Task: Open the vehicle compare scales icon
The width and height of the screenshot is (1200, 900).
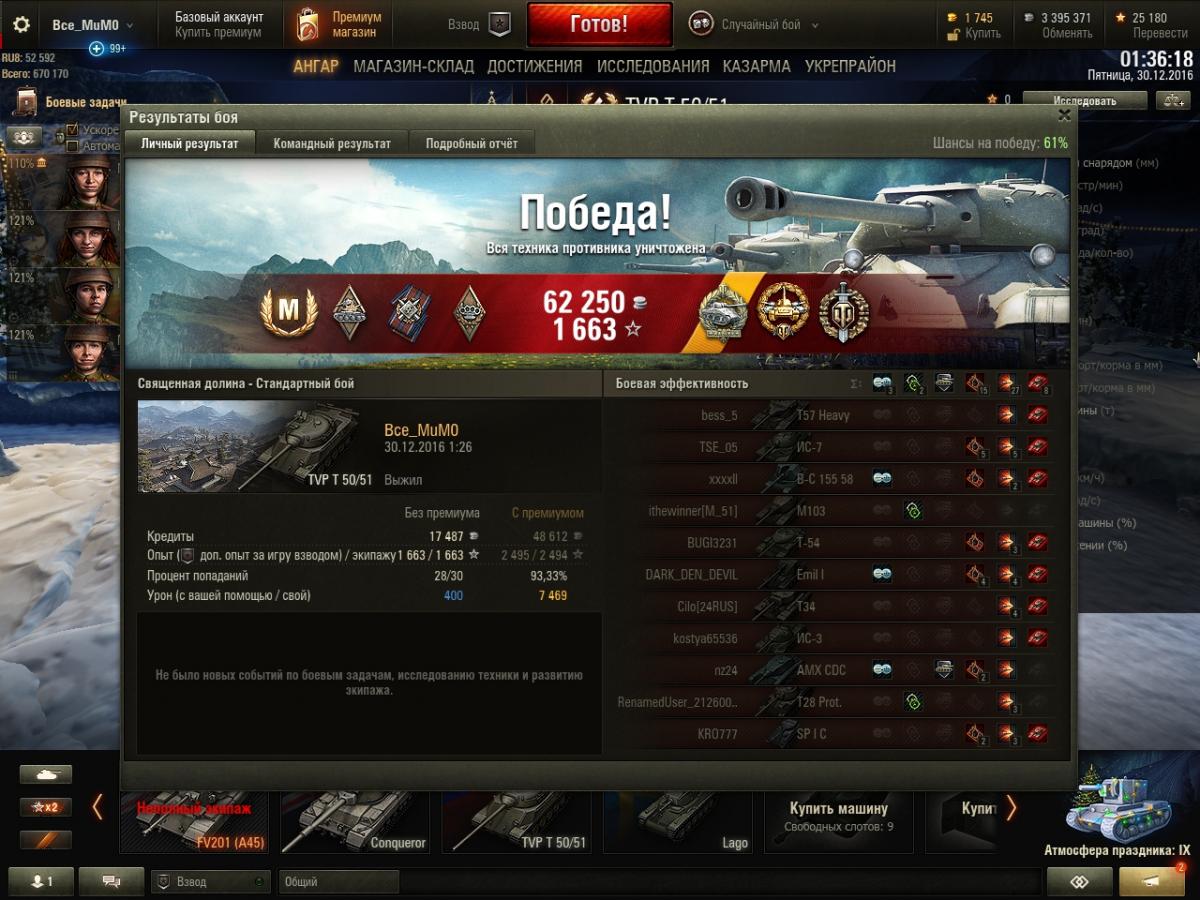Action: [1171, 101]
